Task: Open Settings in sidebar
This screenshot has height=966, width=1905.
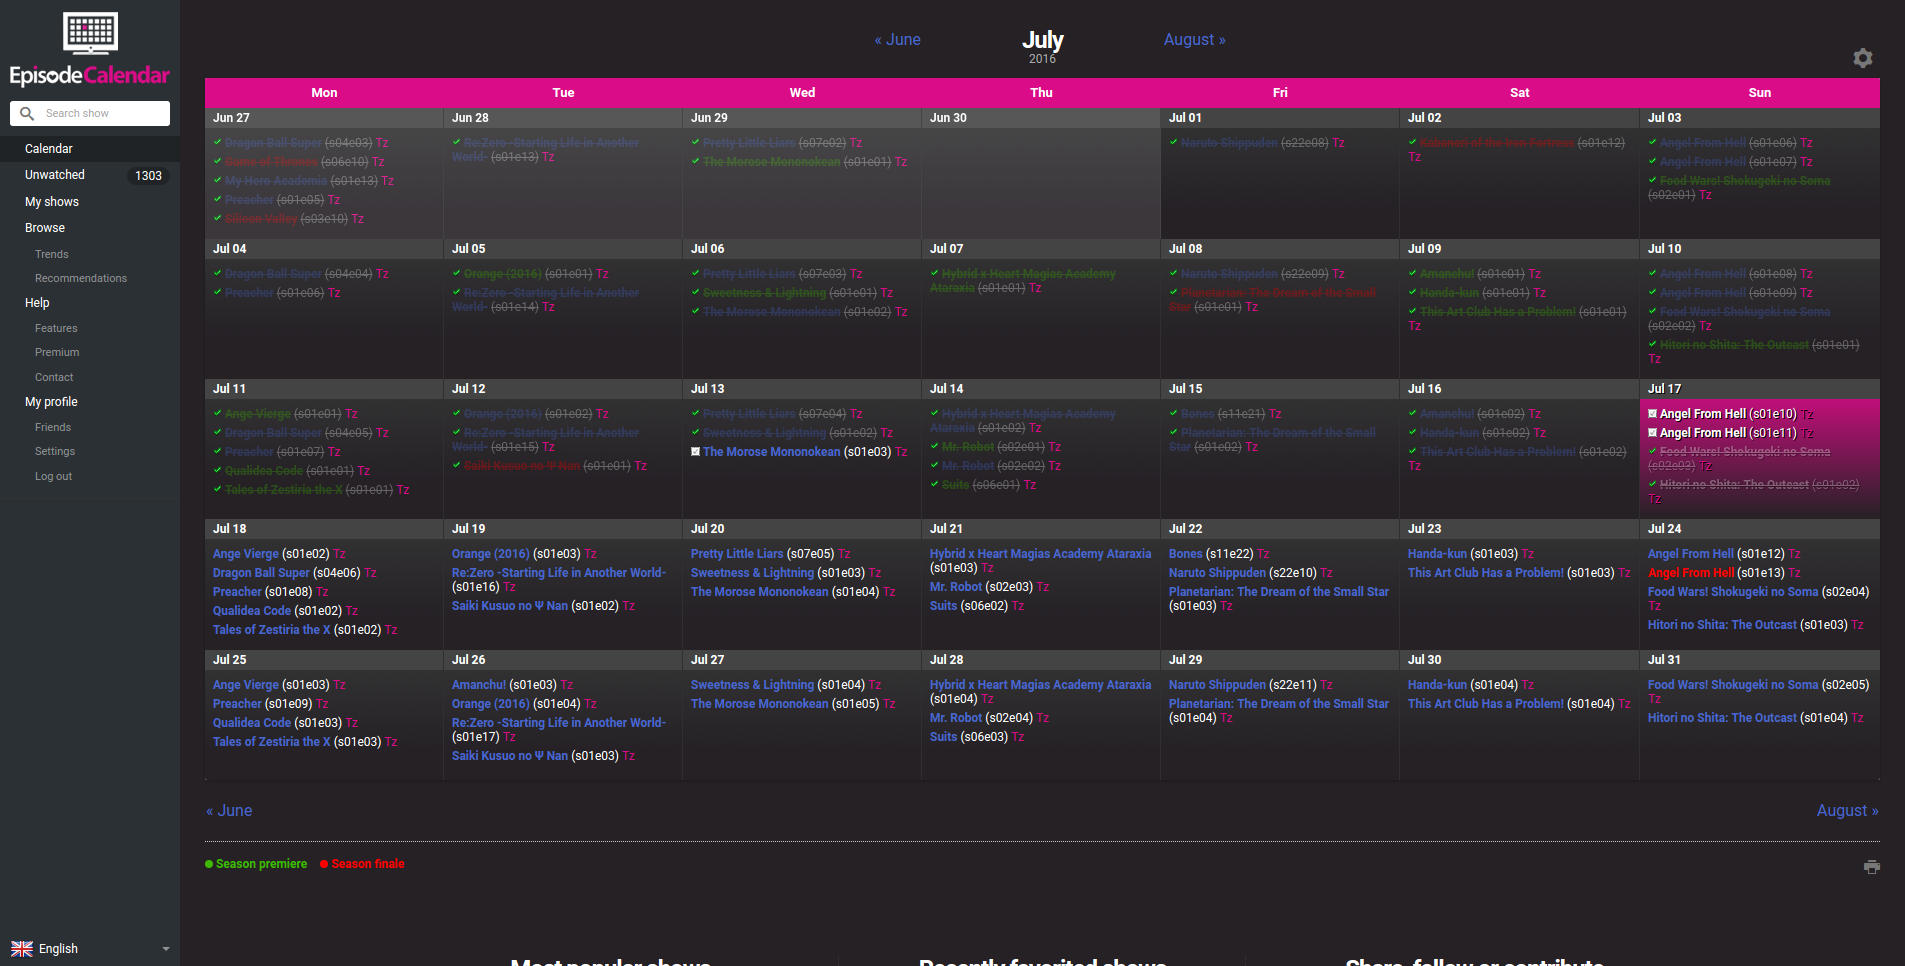Action: point(55,452)
